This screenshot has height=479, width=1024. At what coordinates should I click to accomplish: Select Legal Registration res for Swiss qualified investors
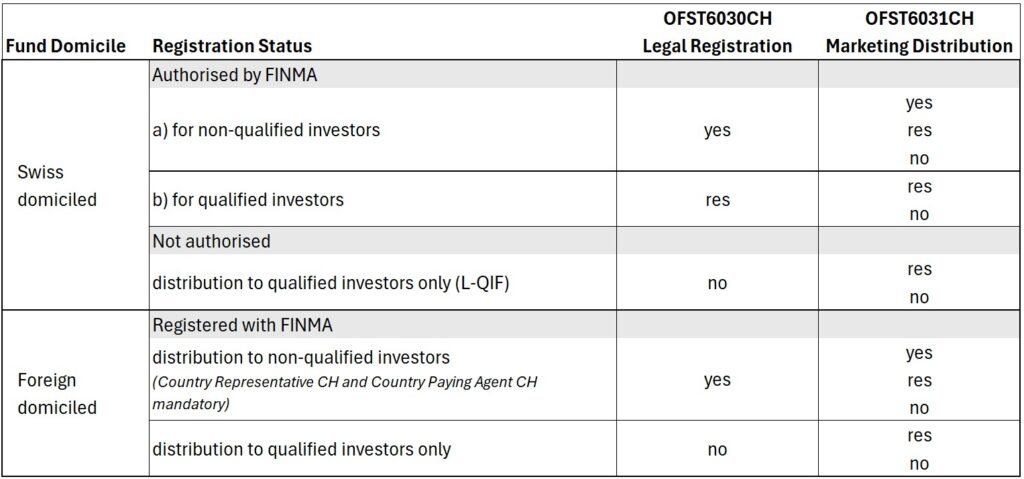point(717,200)
